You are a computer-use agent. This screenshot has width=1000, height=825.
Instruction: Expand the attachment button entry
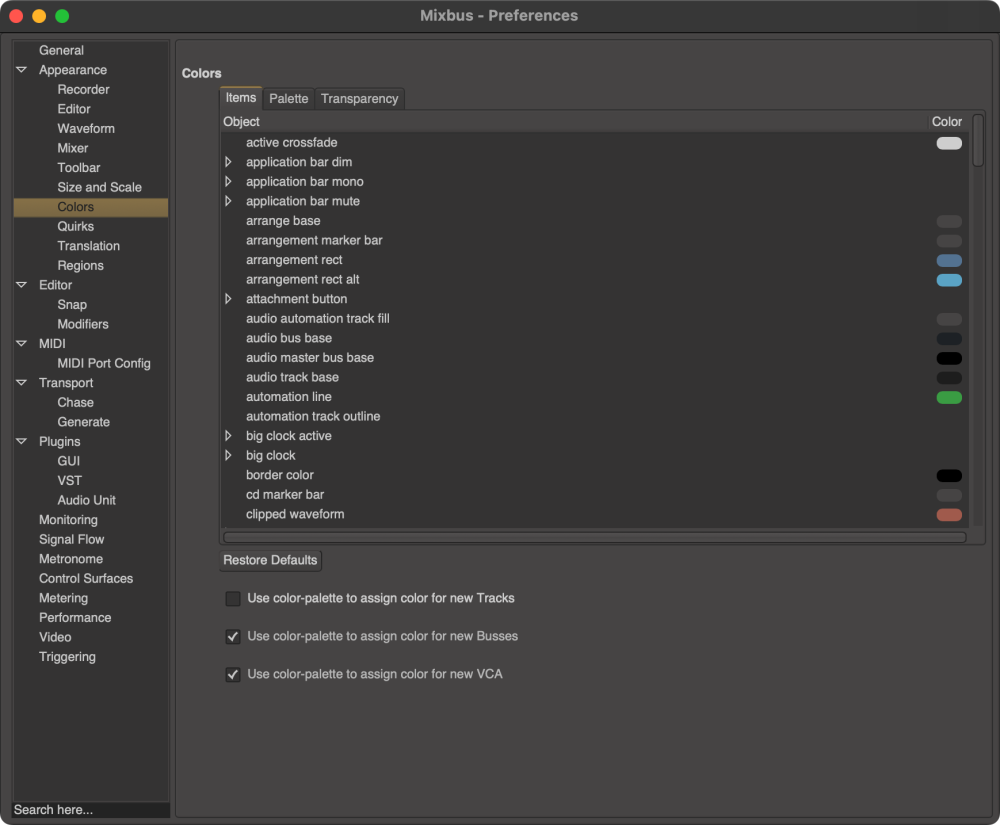point(227,298)
